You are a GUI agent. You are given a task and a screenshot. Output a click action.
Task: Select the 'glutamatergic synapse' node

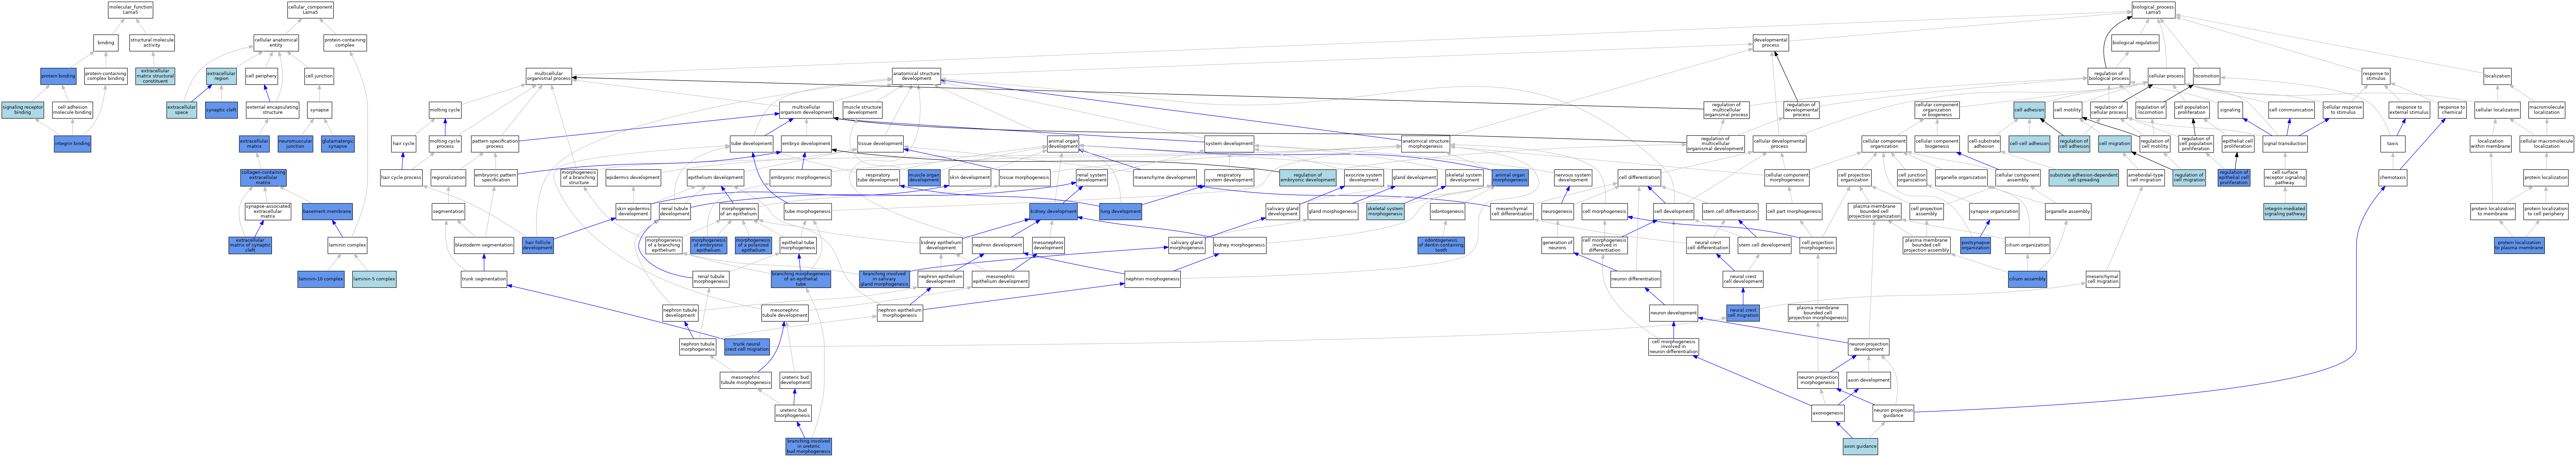click(x=338, y=144)
